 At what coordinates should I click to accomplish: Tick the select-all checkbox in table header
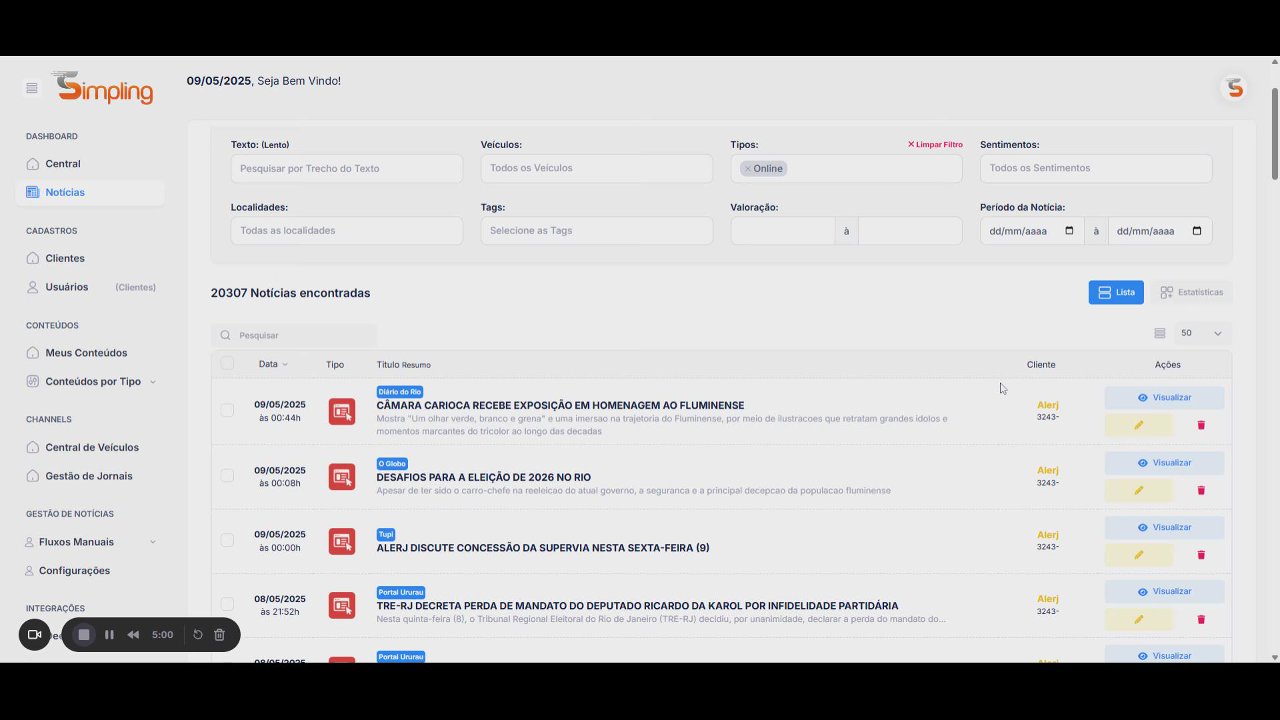click(x=227, y=363)
